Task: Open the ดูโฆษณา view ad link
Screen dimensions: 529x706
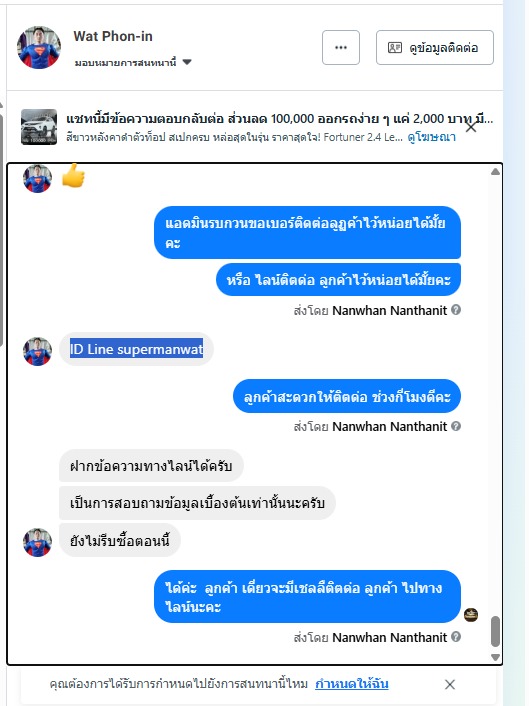Action: coord(431,137)
